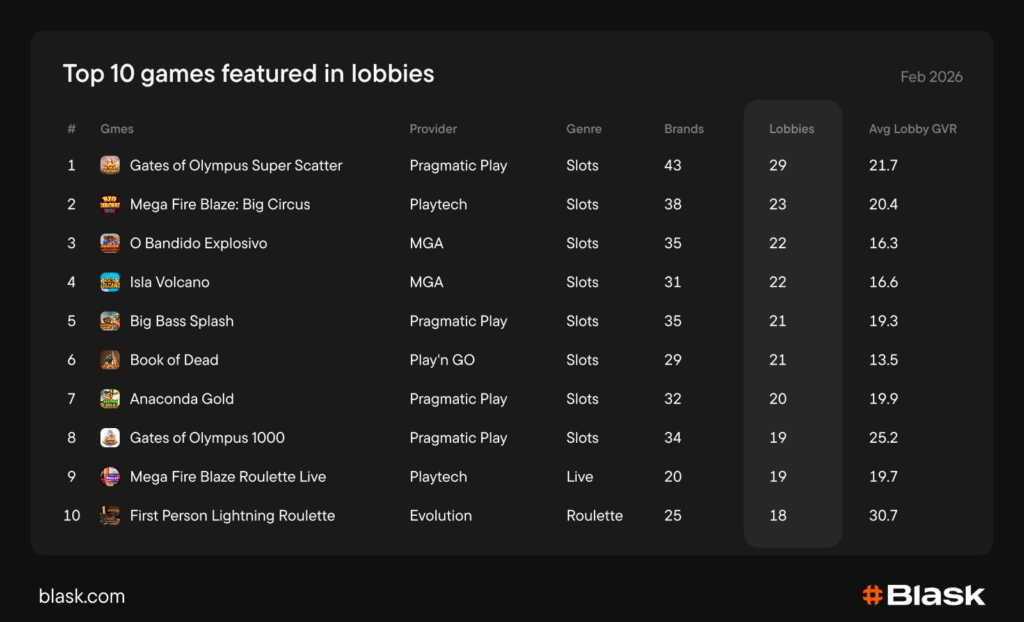The height and width of the screenshot is (622, 1024).
Task: Click the Gates of Olympus Super Scatter icon
Action: (110, 165)
